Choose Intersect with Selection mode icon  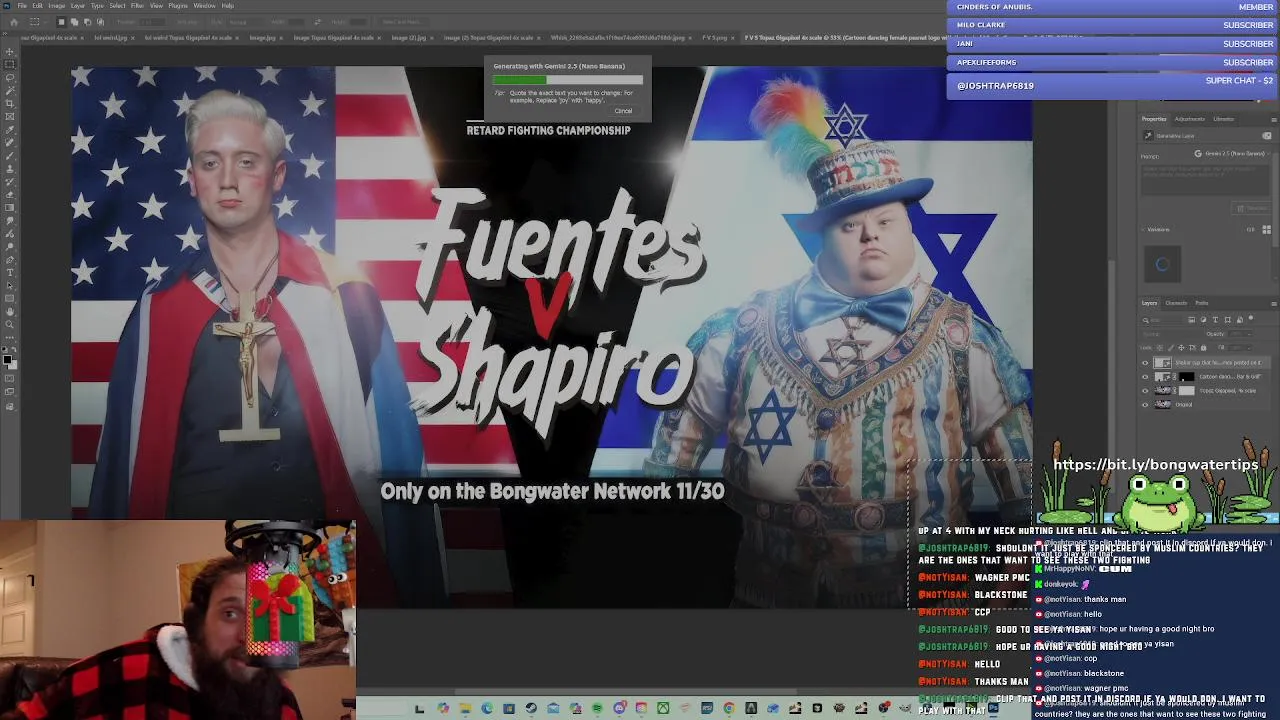click(x=100, y=22)
